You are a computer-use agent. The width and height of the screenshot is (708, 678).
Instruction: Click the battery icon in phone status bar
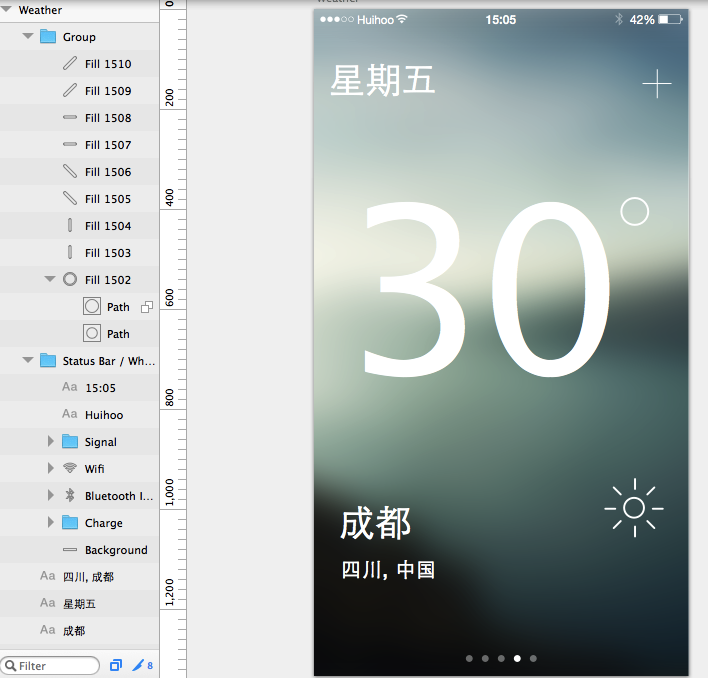pyautogui.click(x=670, y=20)
